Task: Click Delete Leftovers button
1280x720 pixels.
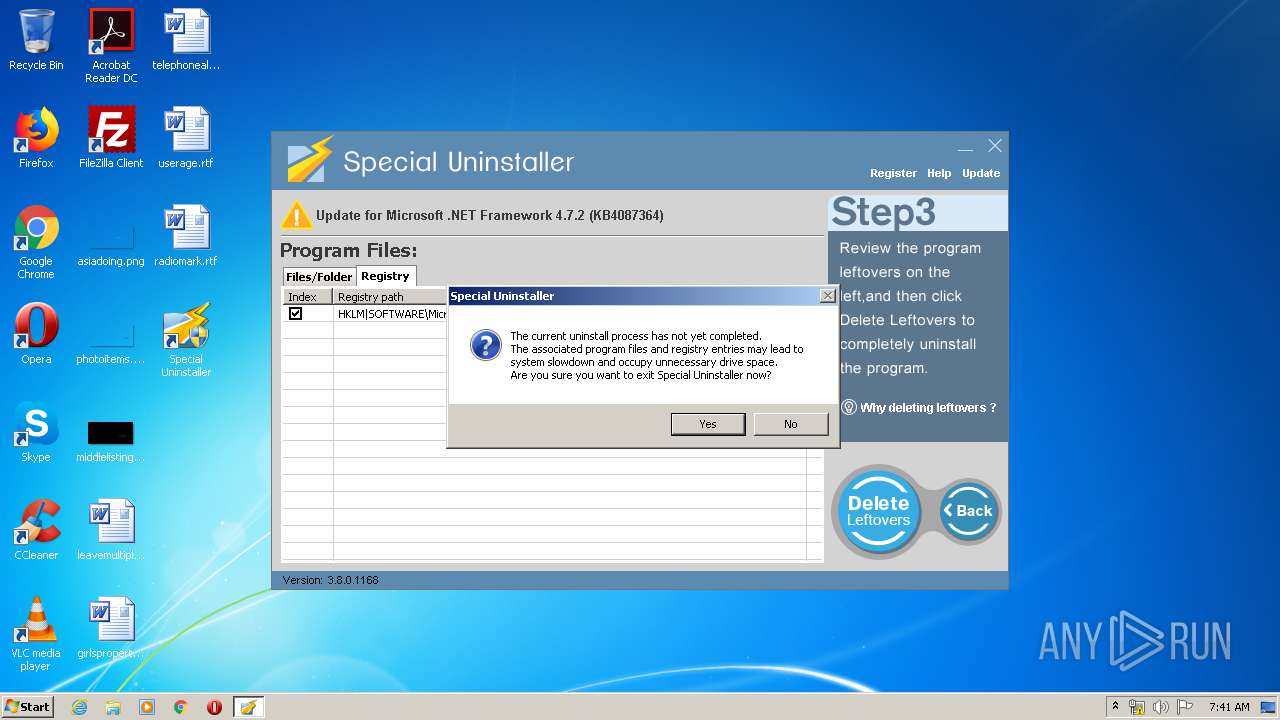Action: [878, 511]
